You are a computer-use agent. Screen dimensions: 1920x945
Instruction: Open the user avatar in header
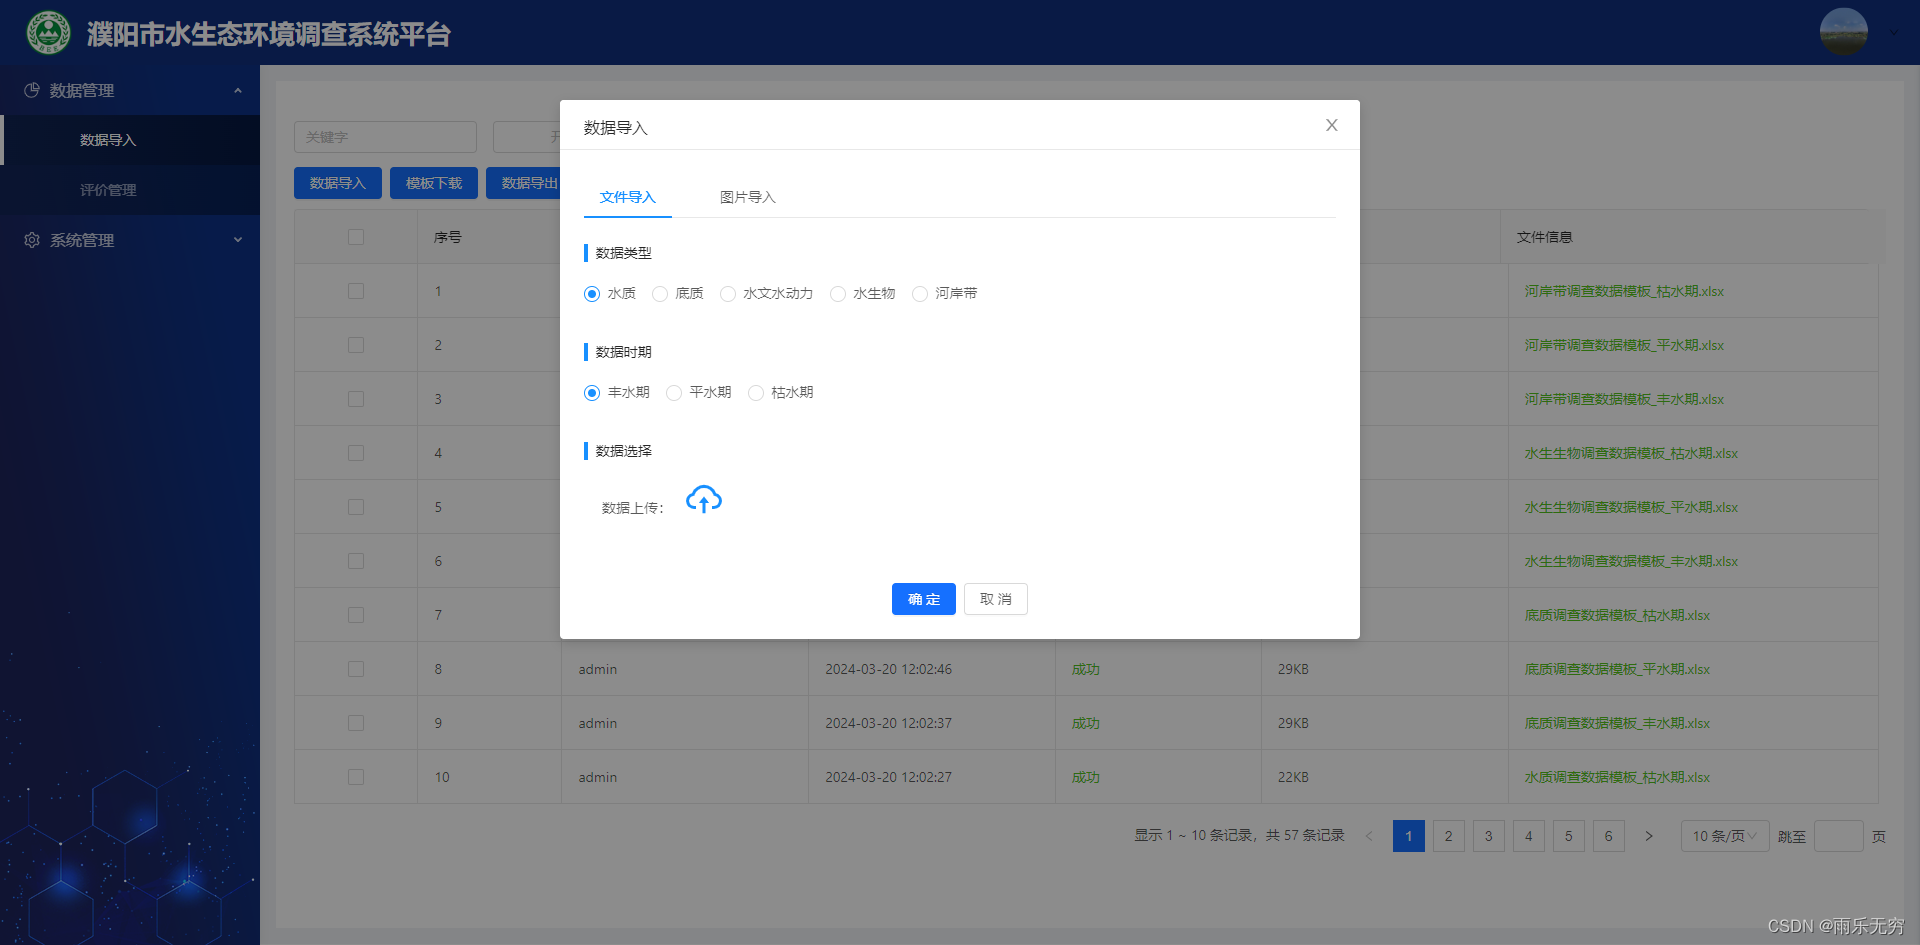tap(1843, 32)
